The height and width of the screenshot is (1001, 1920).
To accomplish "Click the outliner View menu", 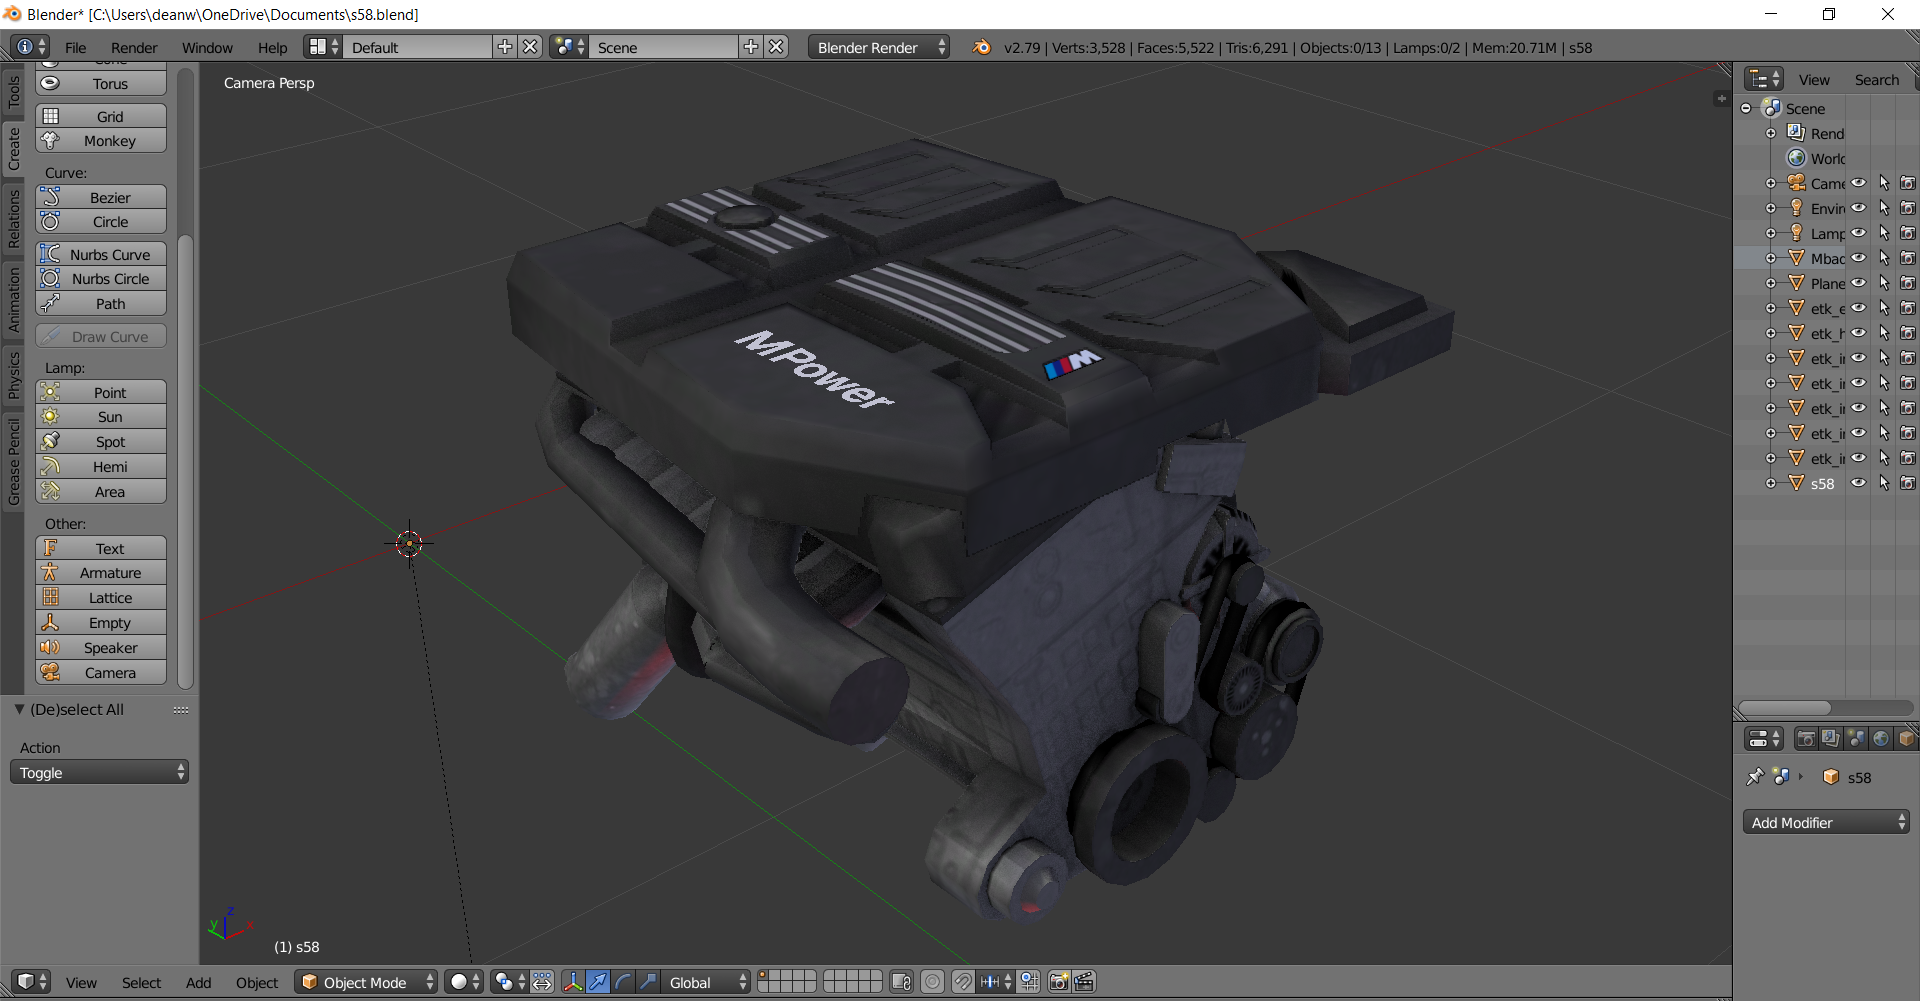I will tap(1813, 80).
